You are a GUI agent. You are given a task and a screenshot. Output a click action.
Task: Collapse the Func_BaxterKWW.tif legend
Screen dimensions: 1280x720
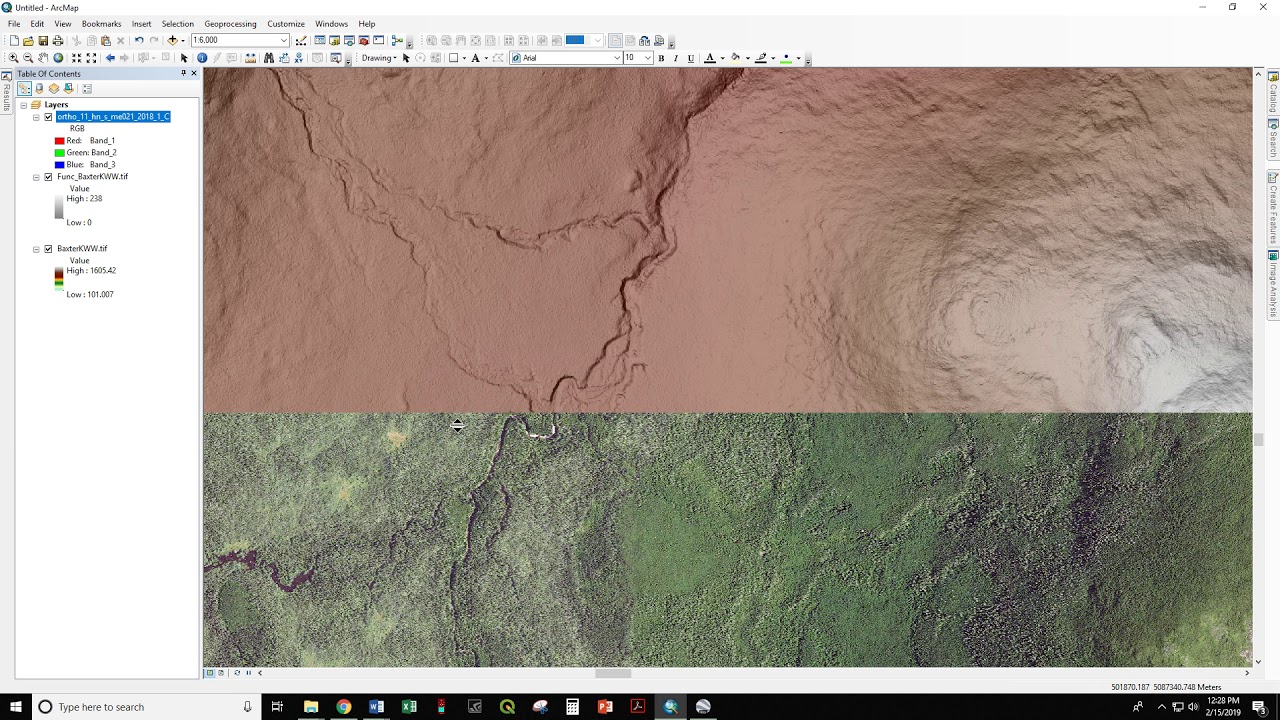[x=36, y=177]
